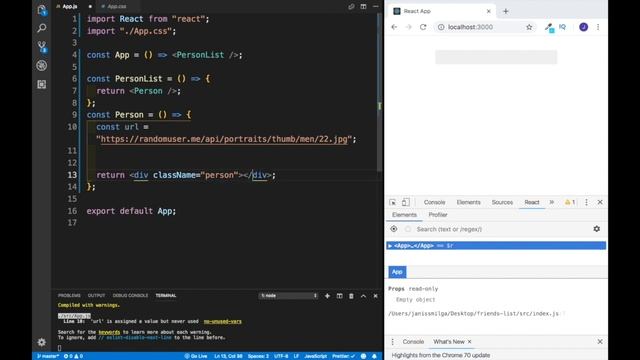The image size is (640, 360).
Task: Change language mode from JavaScript
Action: click(316, 356)
